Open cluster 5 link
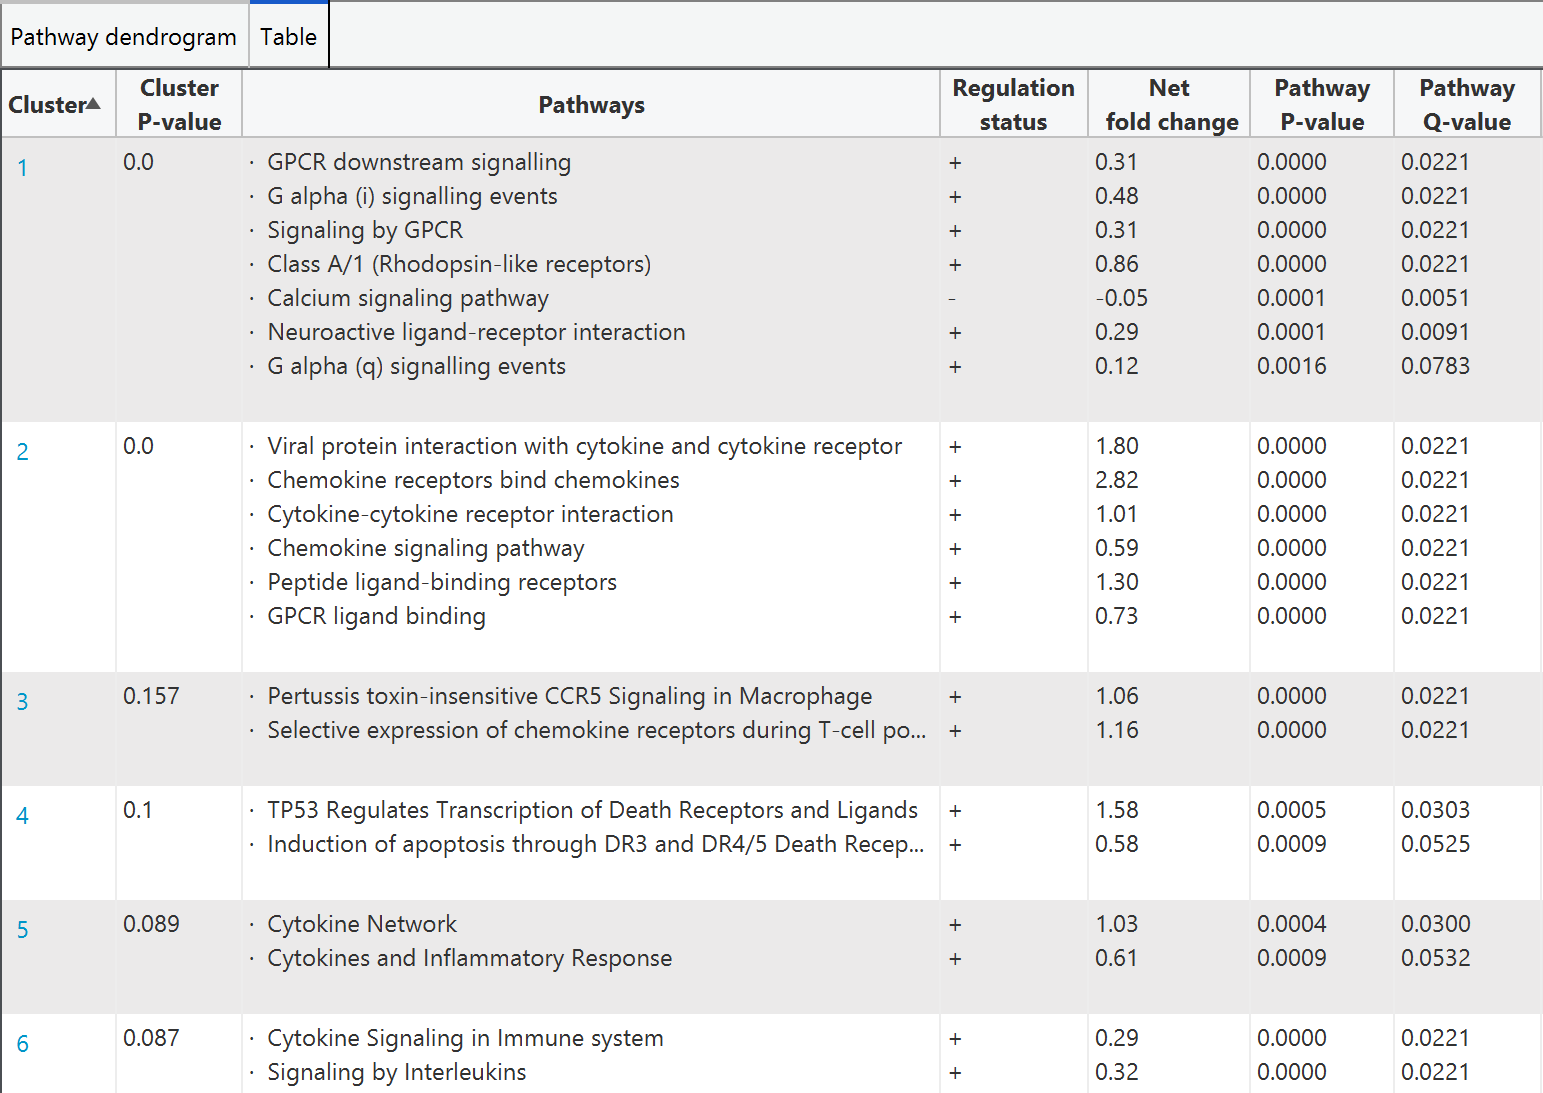 [22, 930]
